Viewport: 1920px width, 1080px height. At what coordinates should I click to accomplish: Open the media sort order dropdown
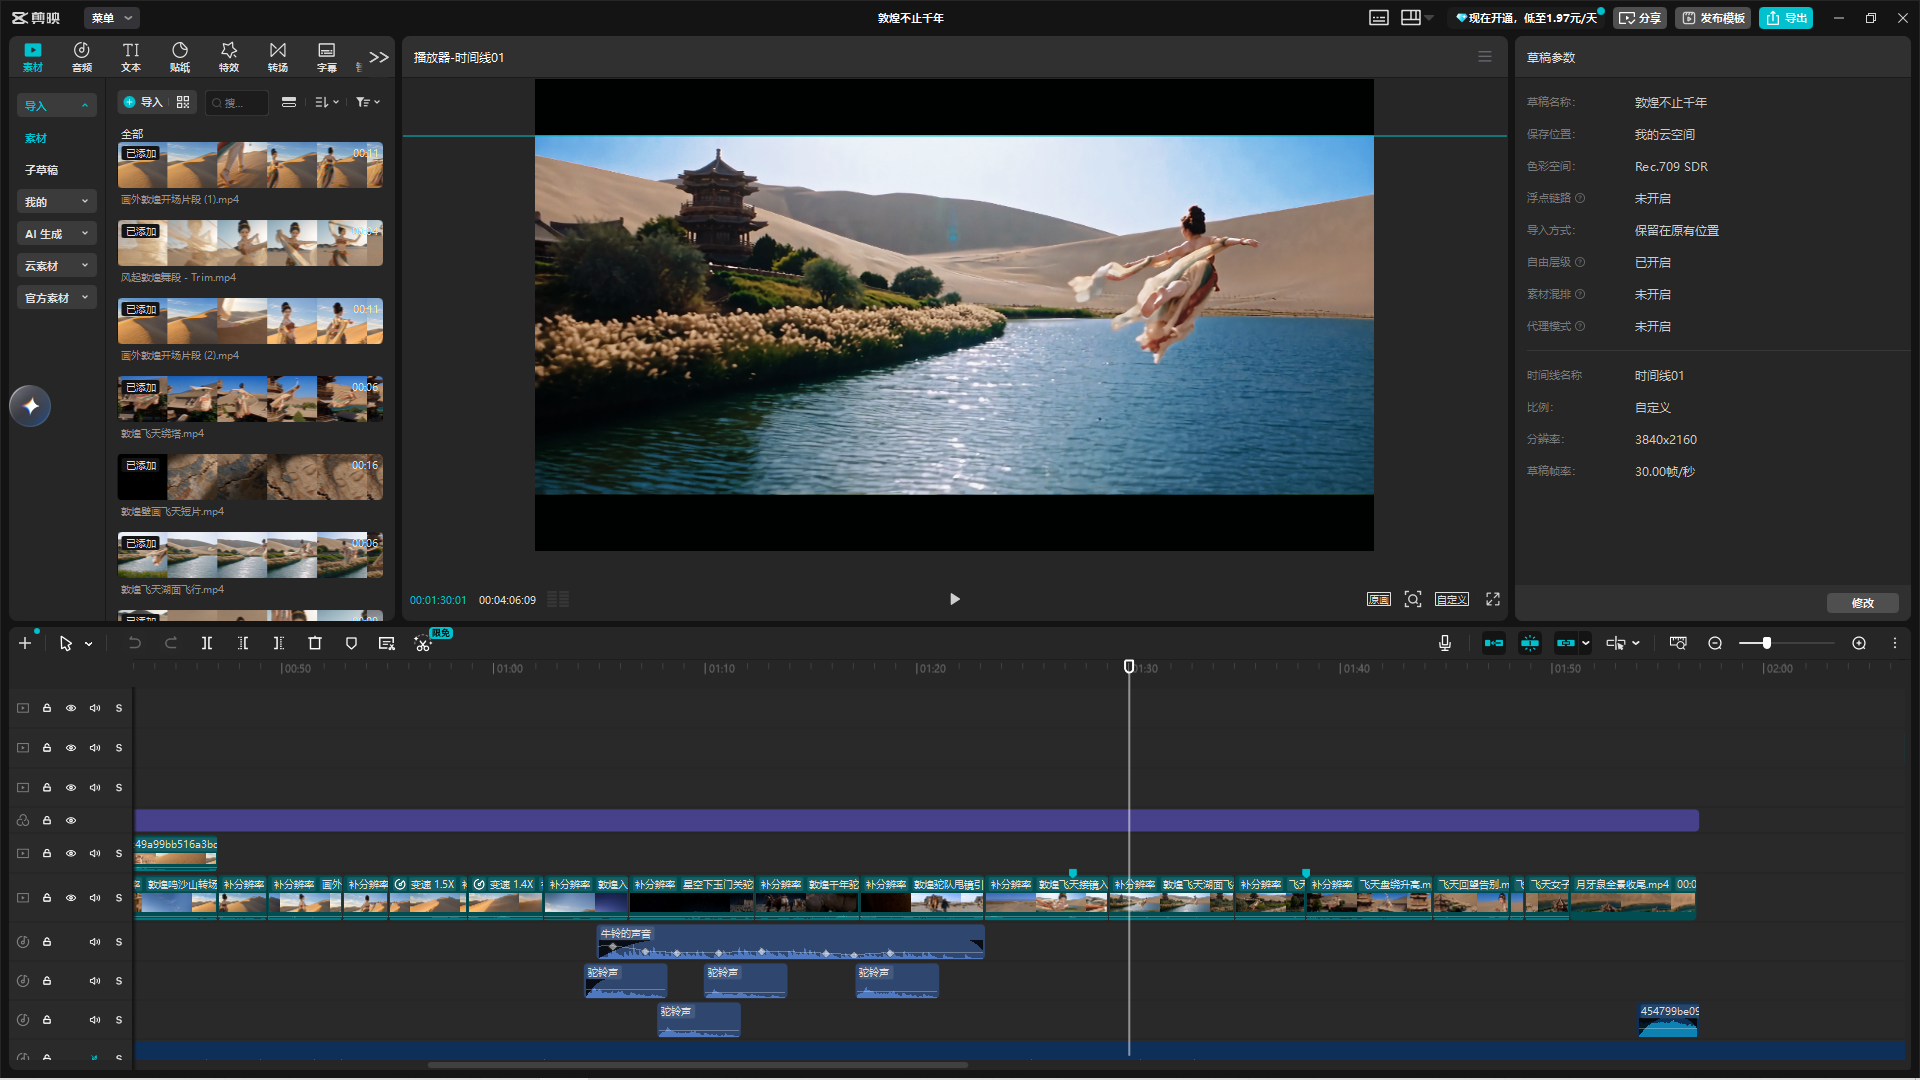(x=327, y=102)
